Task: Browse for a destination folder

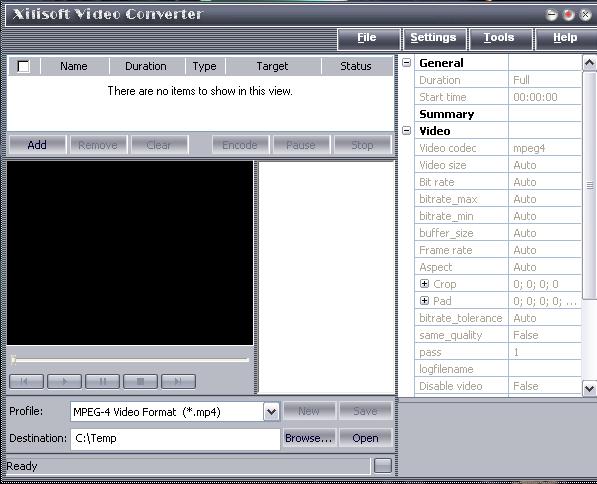Action: 309,439
